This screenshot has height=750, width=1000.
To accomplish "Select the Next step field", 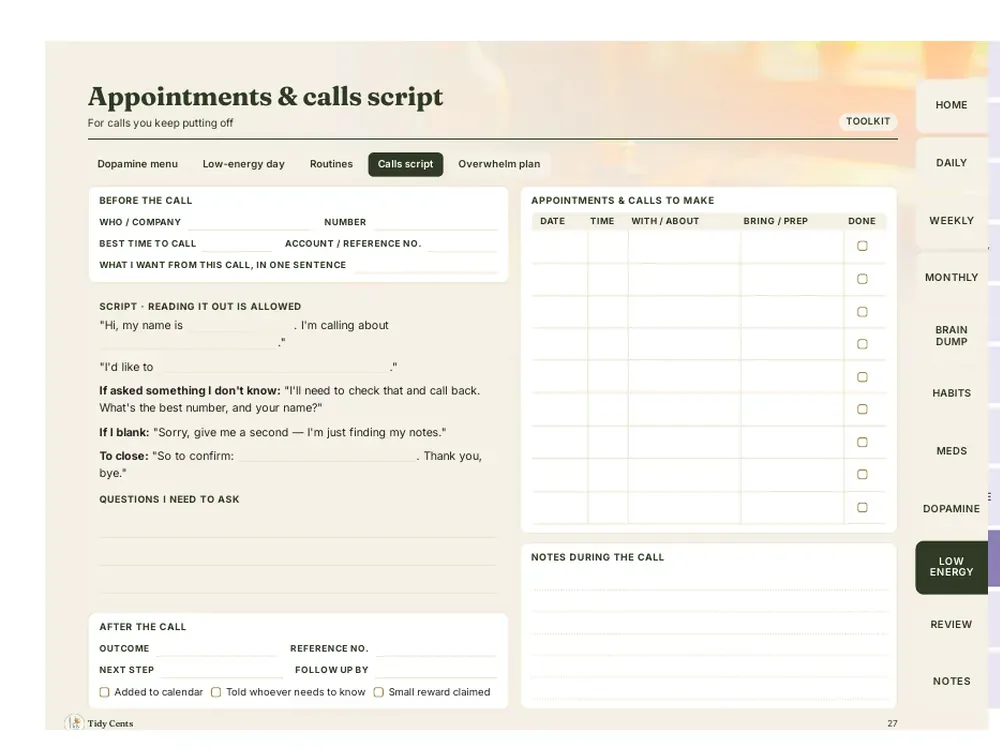I will [221, 670].
